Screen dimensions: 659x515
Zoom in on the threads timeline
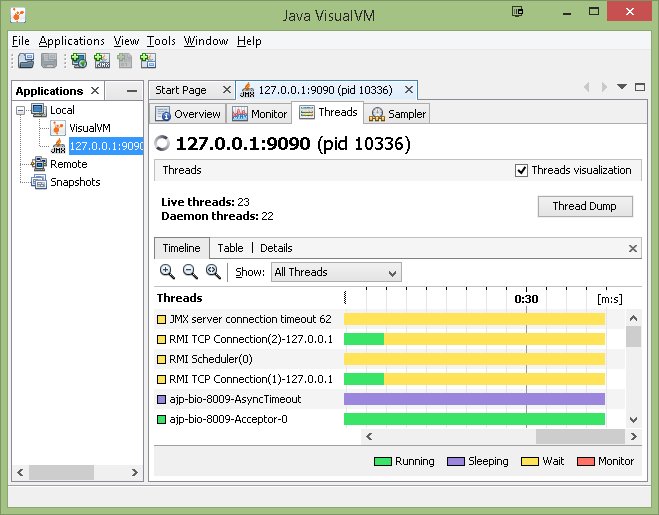tap(167, 272)
